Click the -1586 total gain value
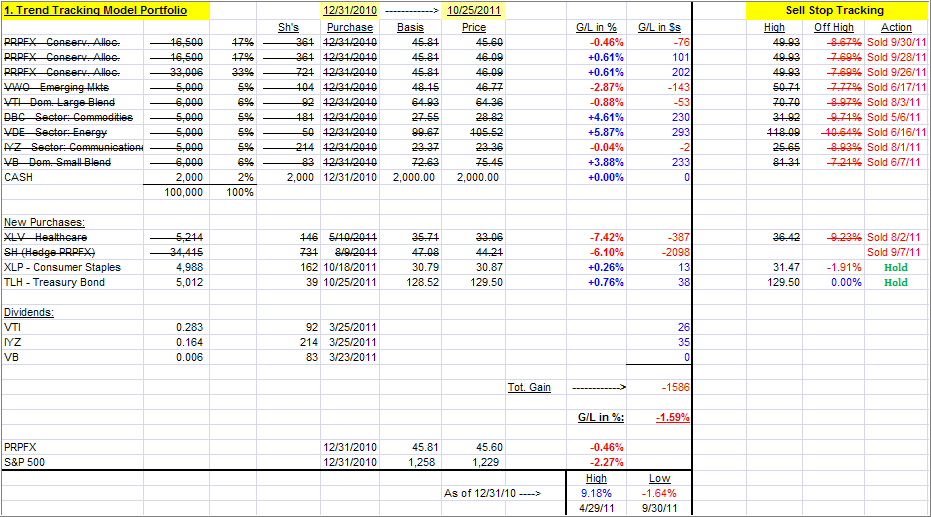The width and height of the screenshot is (931, 517). tap(676, 388)
